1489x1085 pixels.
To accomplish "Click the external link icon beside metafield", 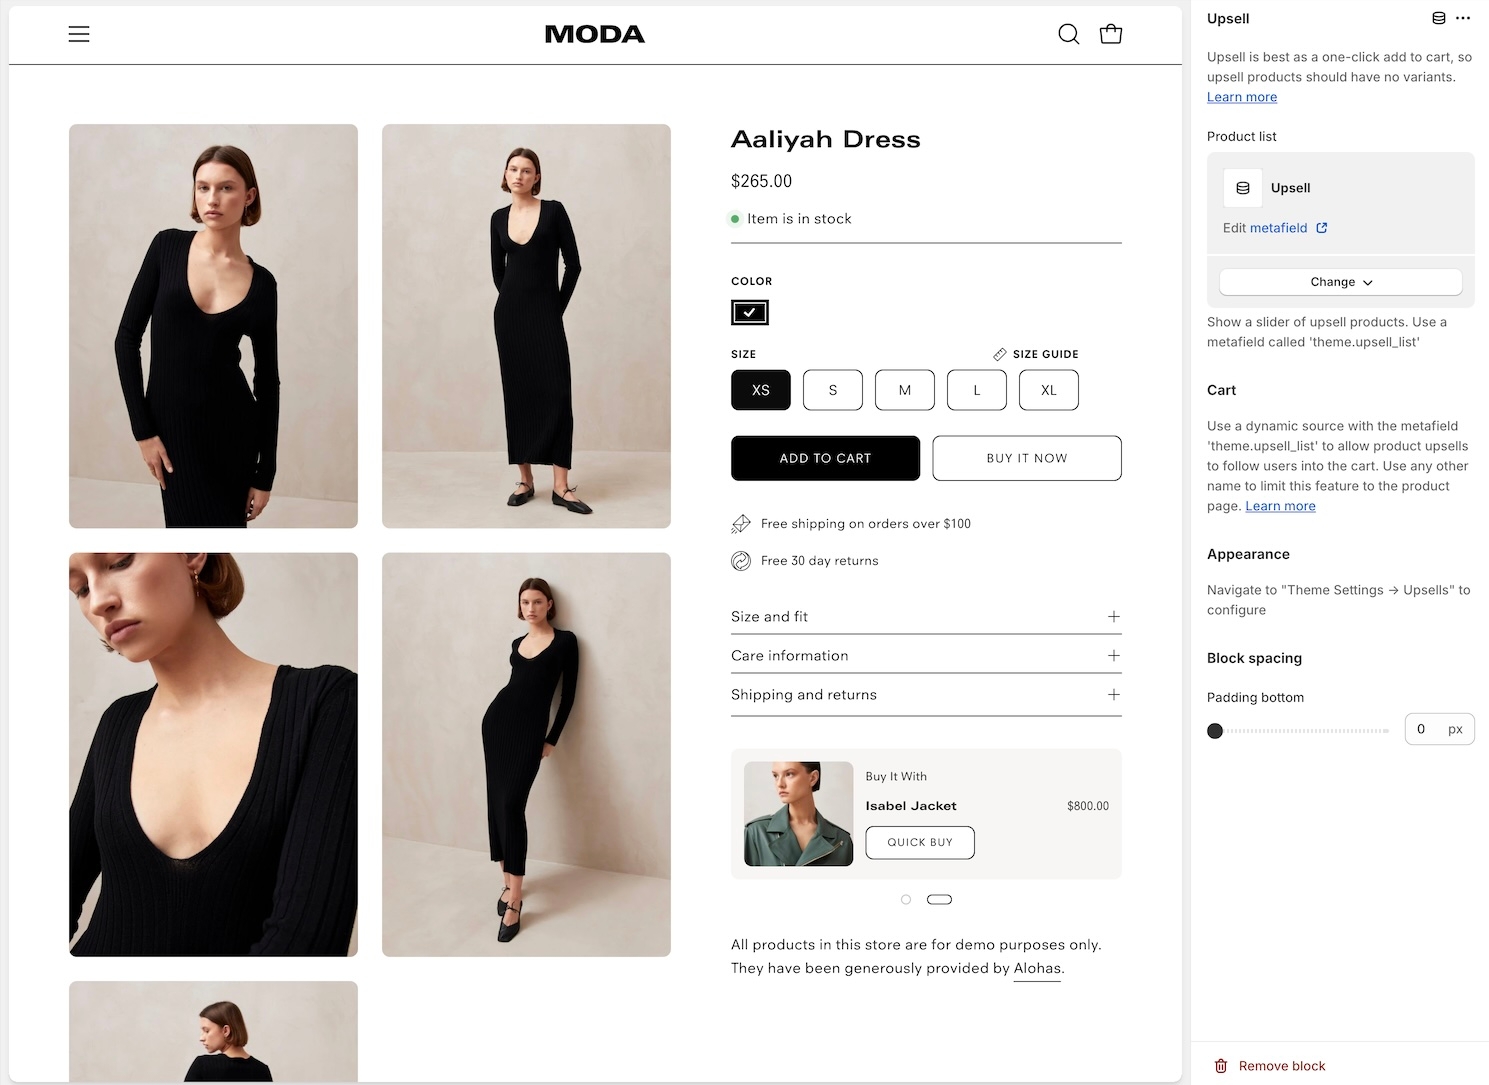I will pos(1321,228).
